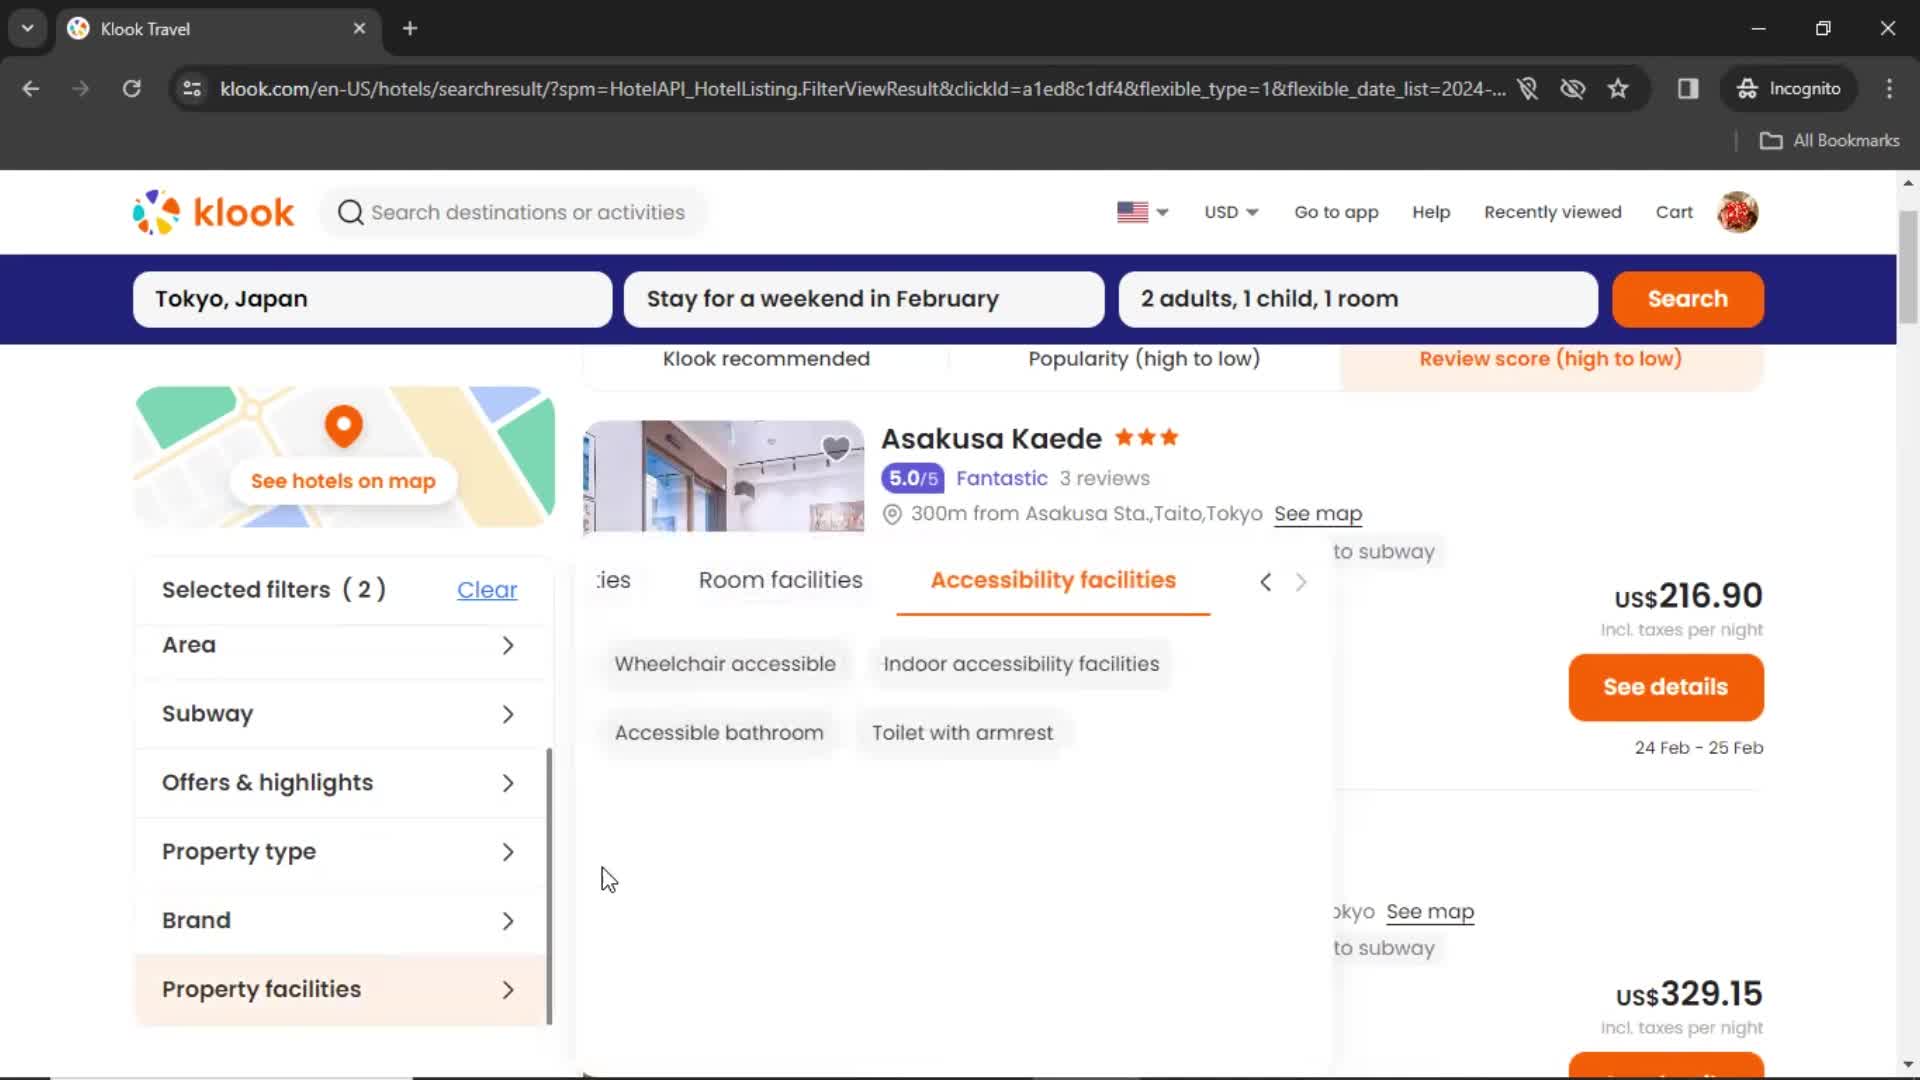Click the Tokyo, Japan destination field

[x=372, y=299]
